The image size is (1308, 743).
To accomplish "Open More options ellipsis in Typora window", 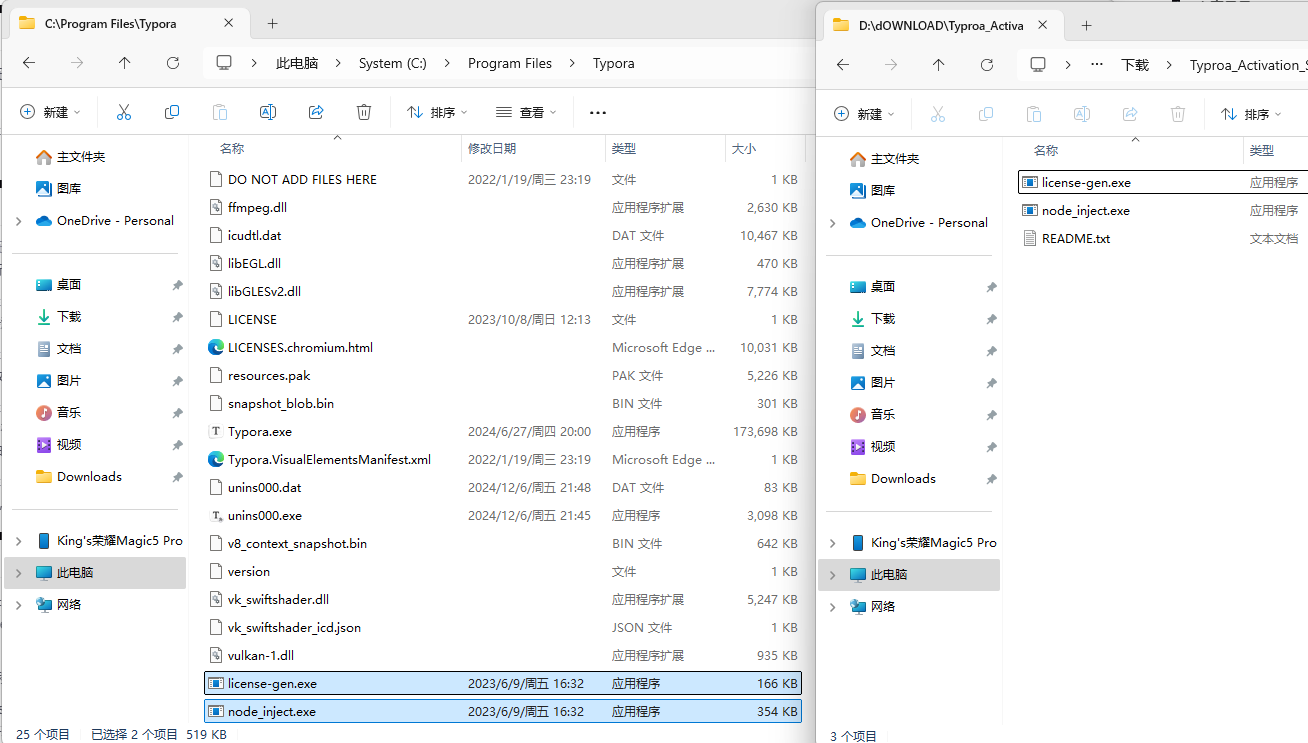I will point(598,112).
